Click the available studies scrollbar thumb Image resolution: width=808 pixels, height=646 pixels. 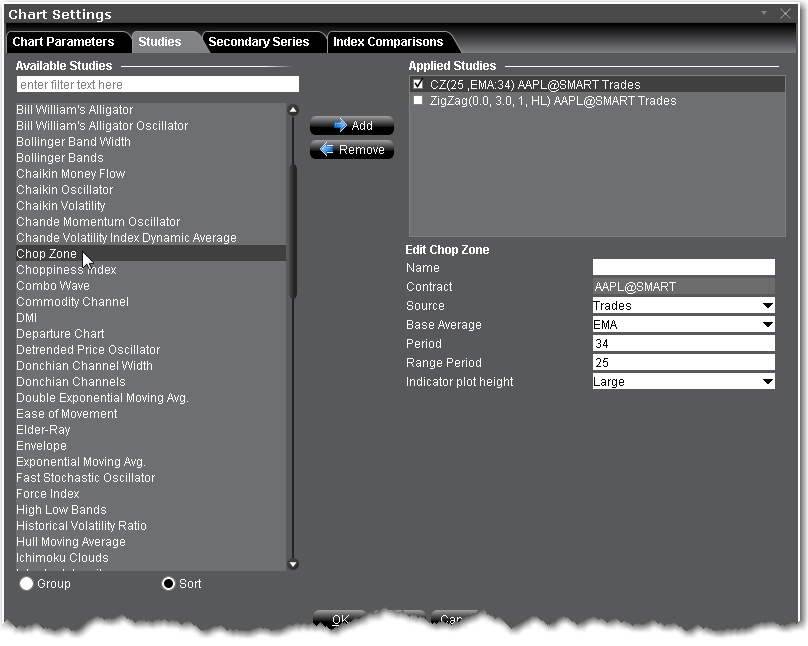click(293, 230)
